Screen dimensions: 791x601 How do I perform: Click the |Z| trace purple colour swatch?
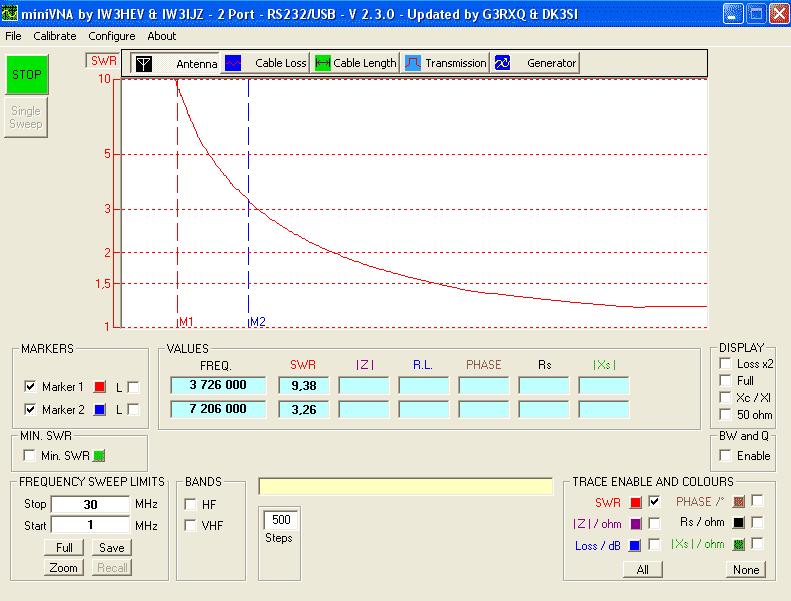pos(636,524)
